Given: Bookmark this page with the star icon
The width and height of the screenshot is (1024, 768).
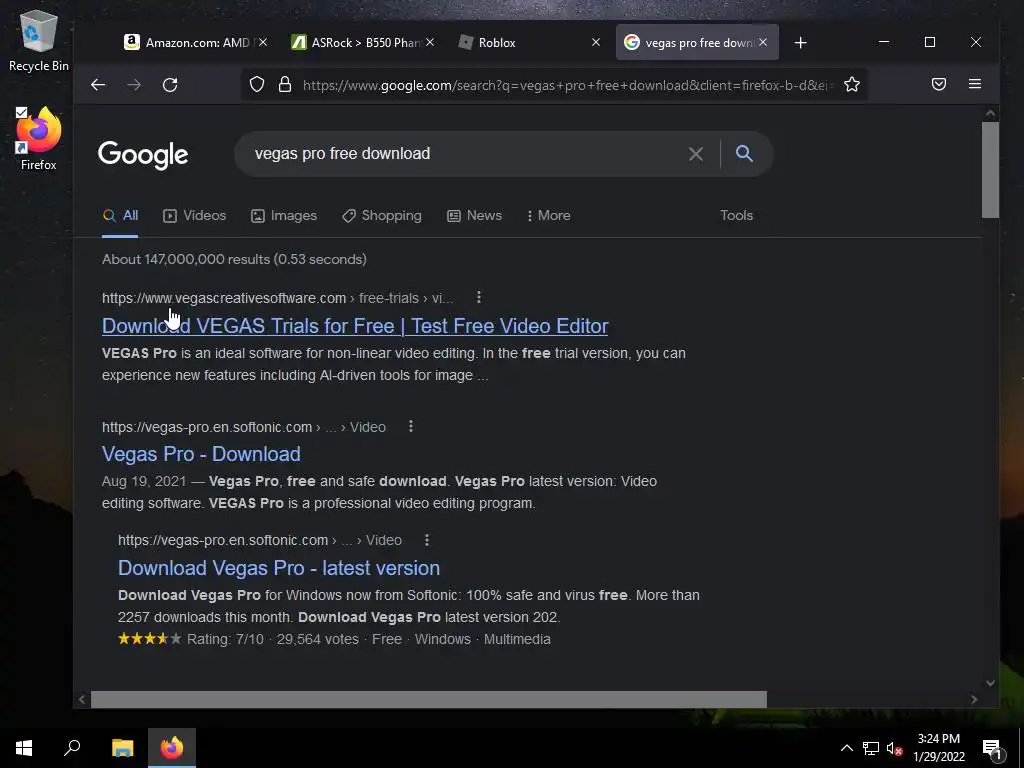Looking at the screenshot, I should pyautogui.click(x=852, y=84).
